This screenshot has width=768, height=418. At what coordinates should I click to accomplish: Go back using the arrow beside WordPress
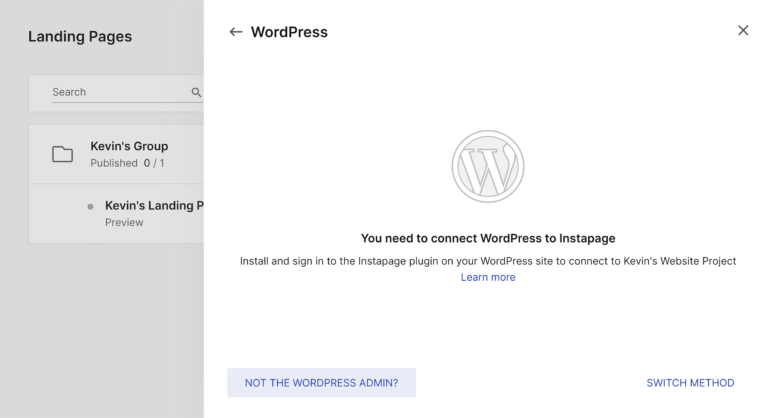click(236, 32)
